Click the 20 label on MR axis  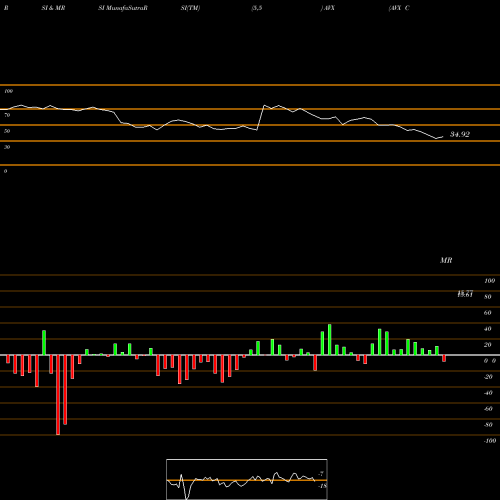click(488, 345)
